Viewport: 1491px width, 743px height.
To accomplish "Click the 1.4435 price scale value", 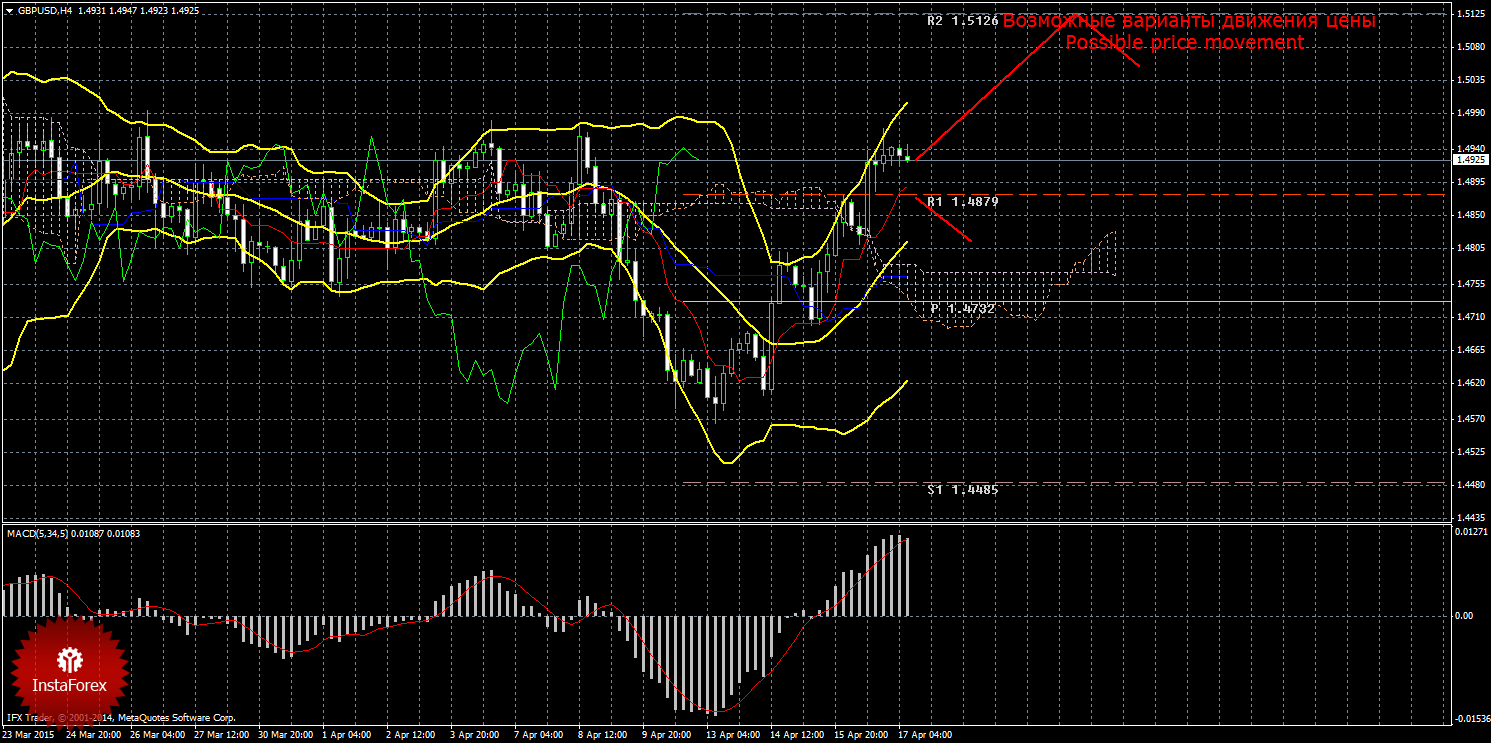I will (1469, 518).
